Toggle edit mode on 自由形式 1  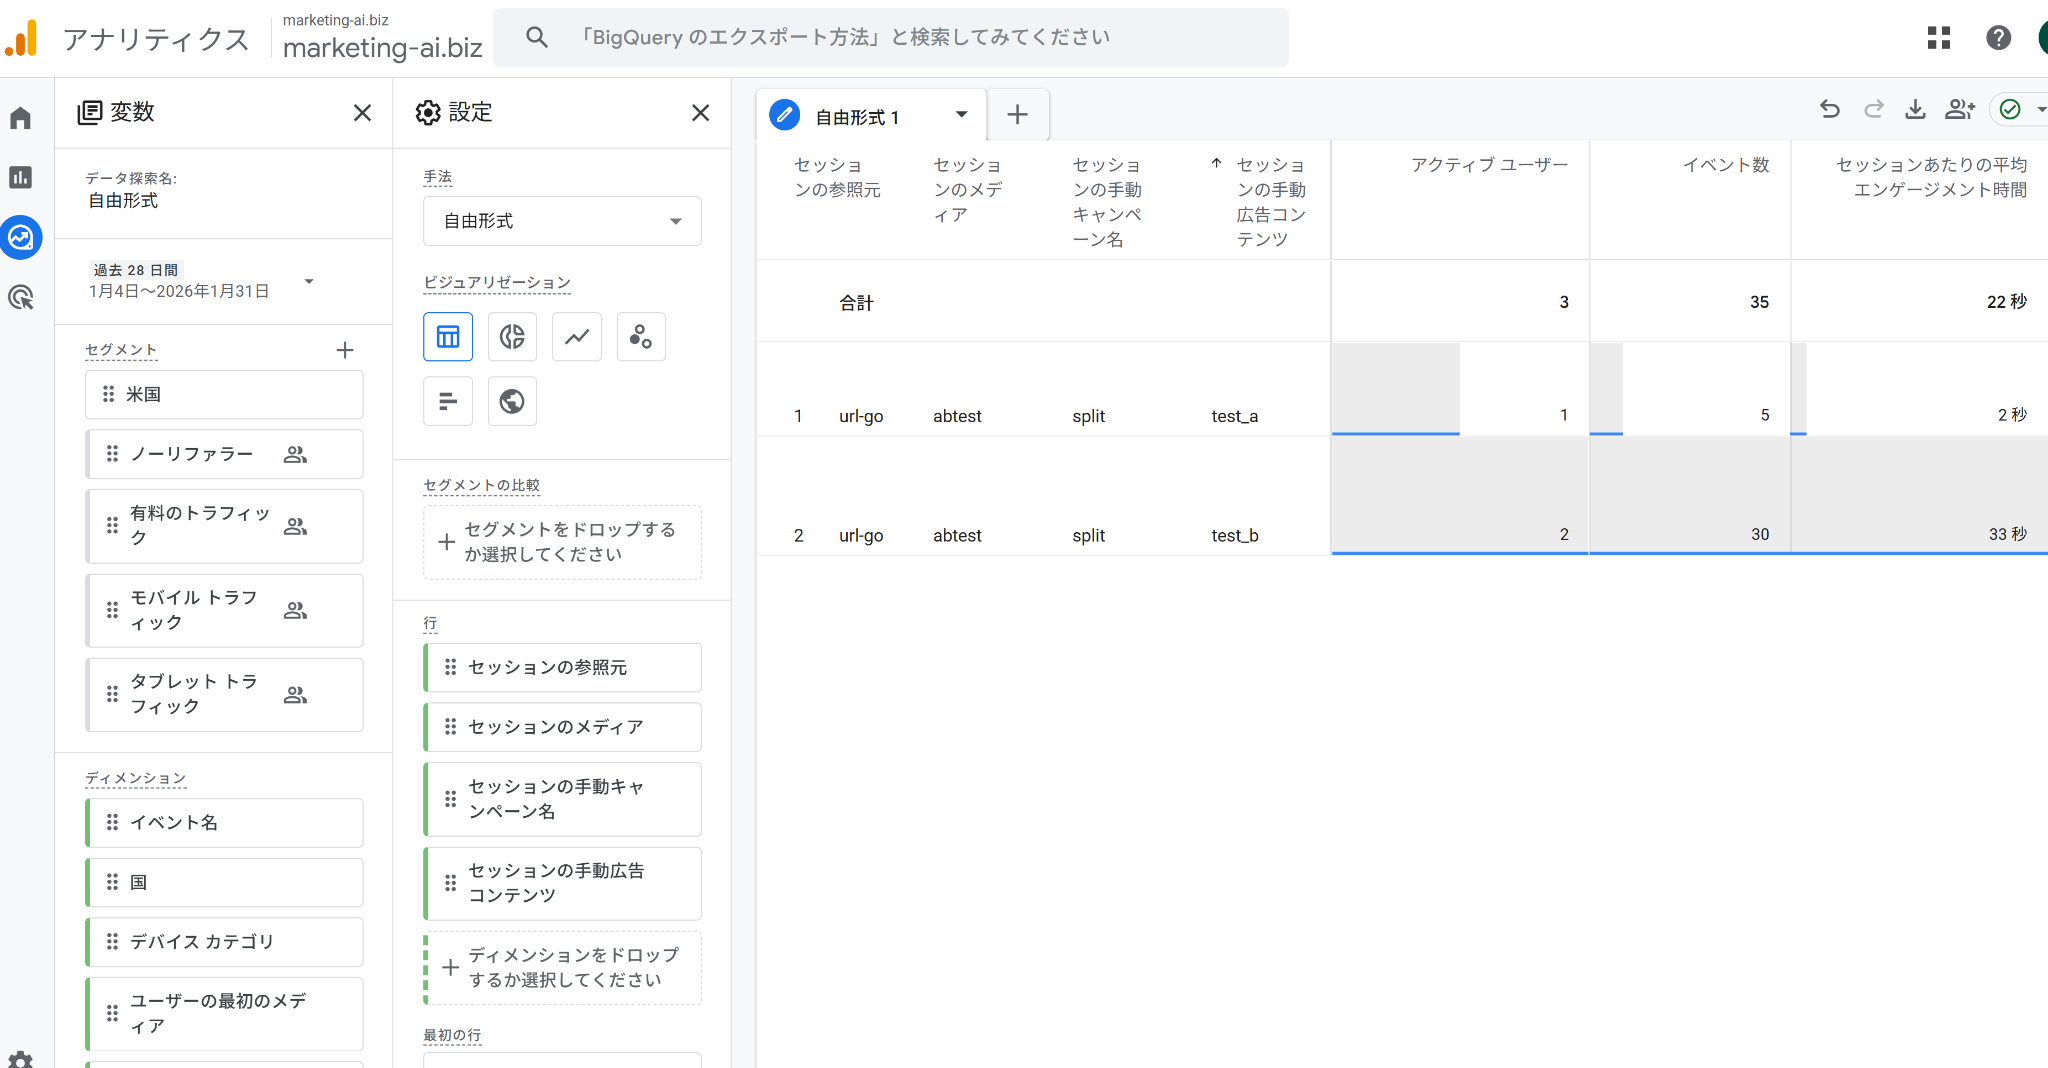[x=784, y=114]
